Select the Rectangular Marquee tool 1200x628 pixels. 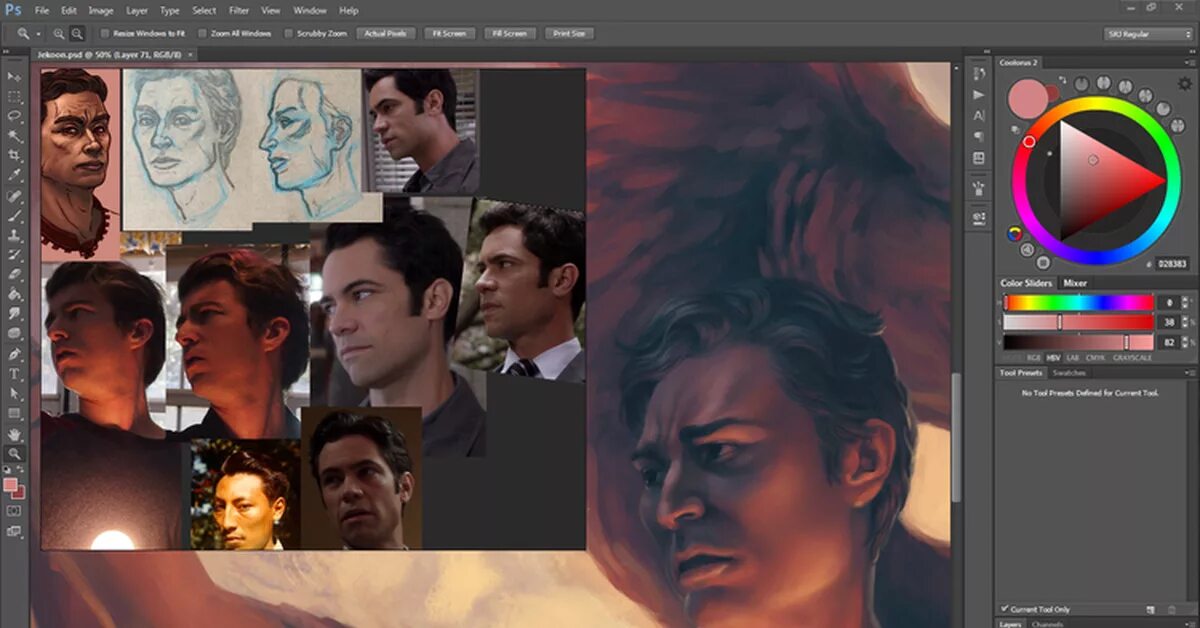pos(14,97)
